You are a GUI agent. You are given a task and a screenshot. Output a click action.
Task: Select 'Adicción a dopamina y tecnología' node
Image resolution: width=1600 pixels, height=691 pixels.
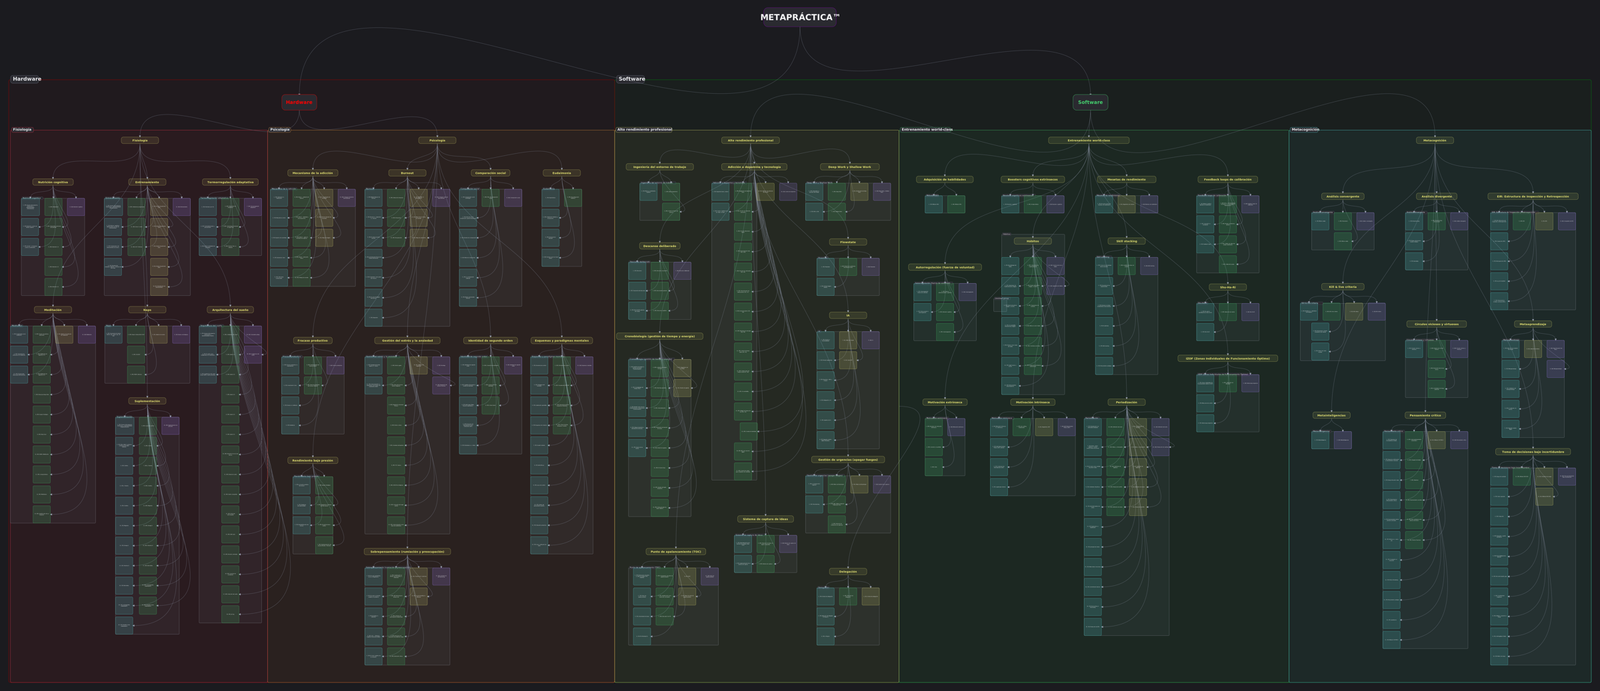coord(754,167)
